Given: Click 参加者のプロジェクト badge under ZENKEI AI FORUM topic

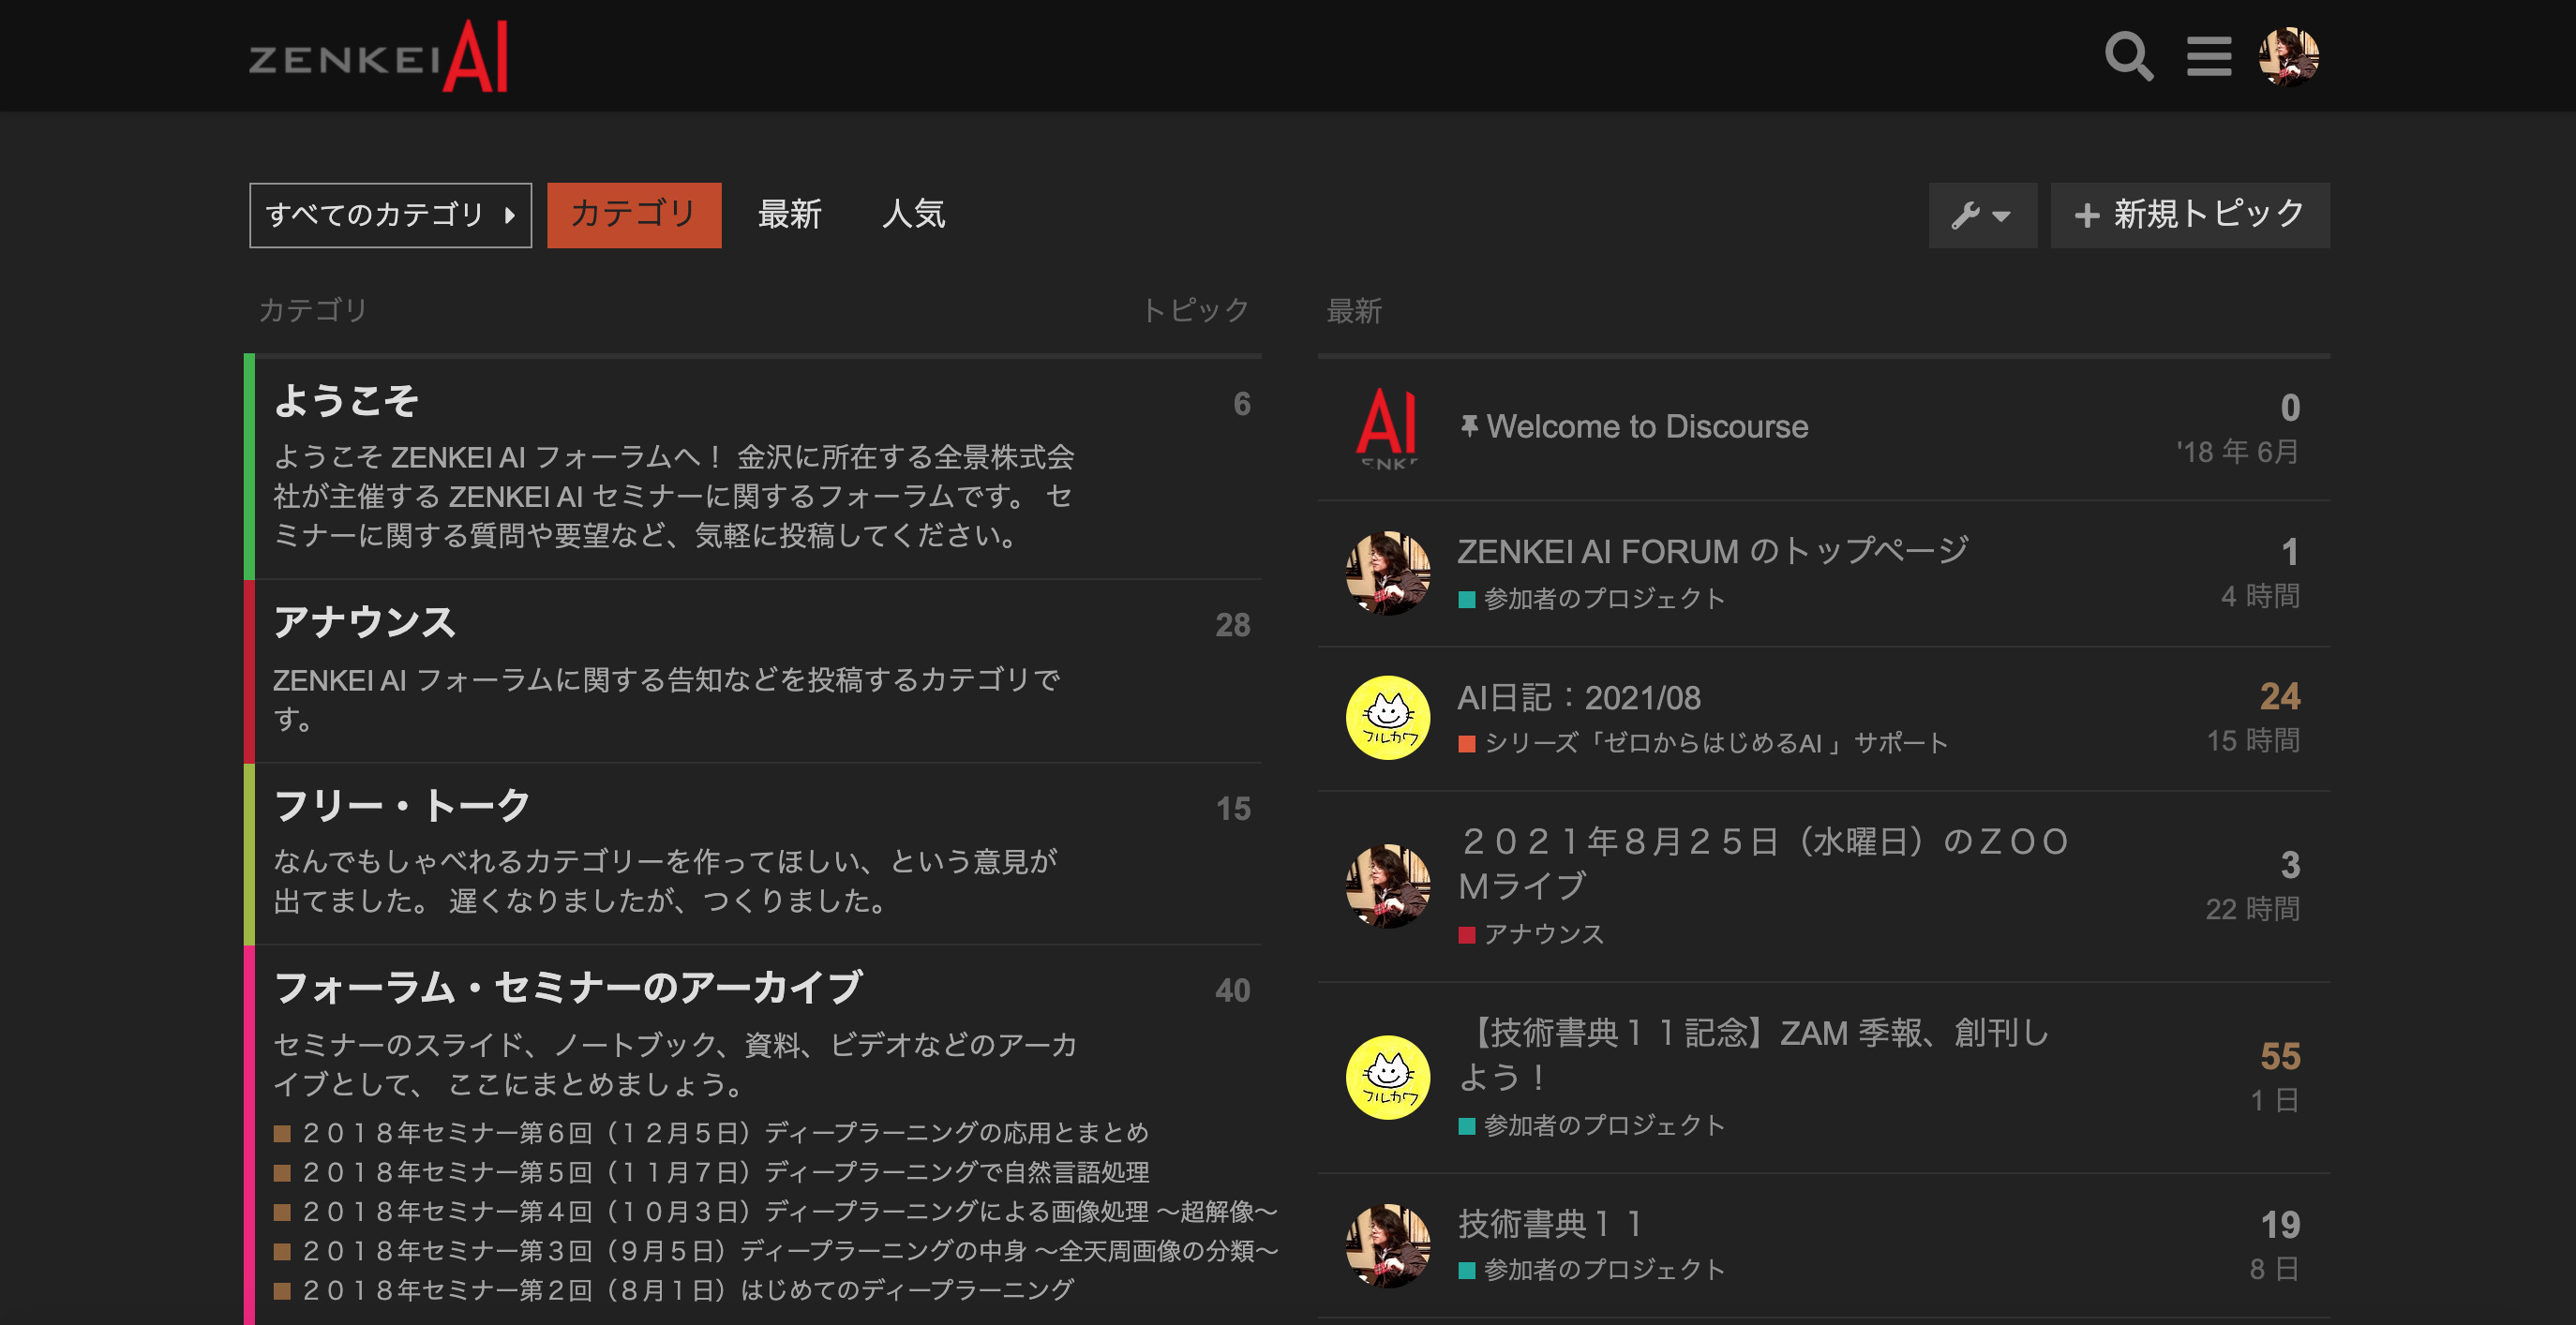Looking at the screenshot, I should point(1592,598).
